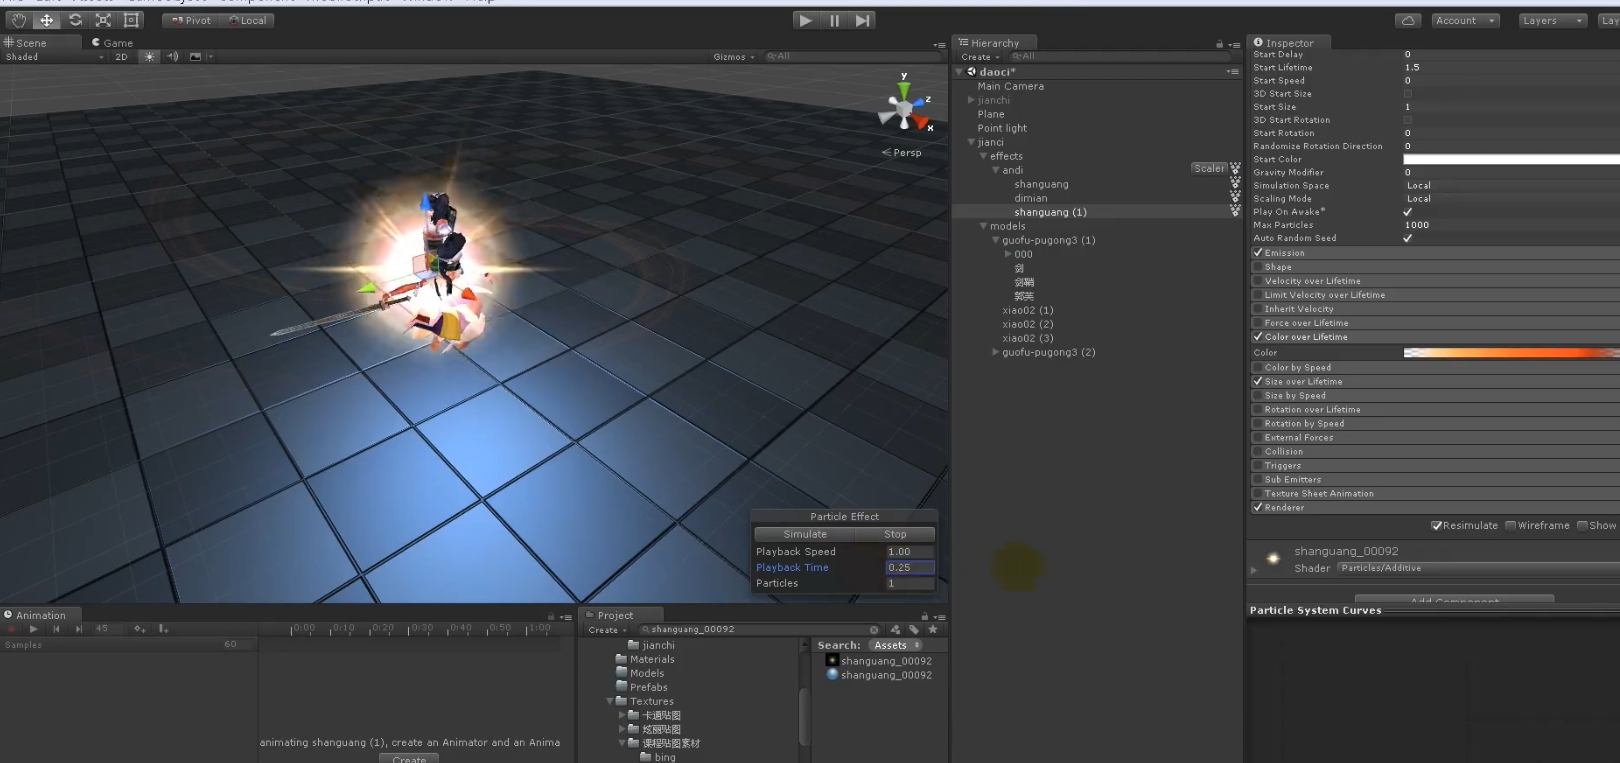
Task: Disable Color over Lifetime module
Action: 1258,337
